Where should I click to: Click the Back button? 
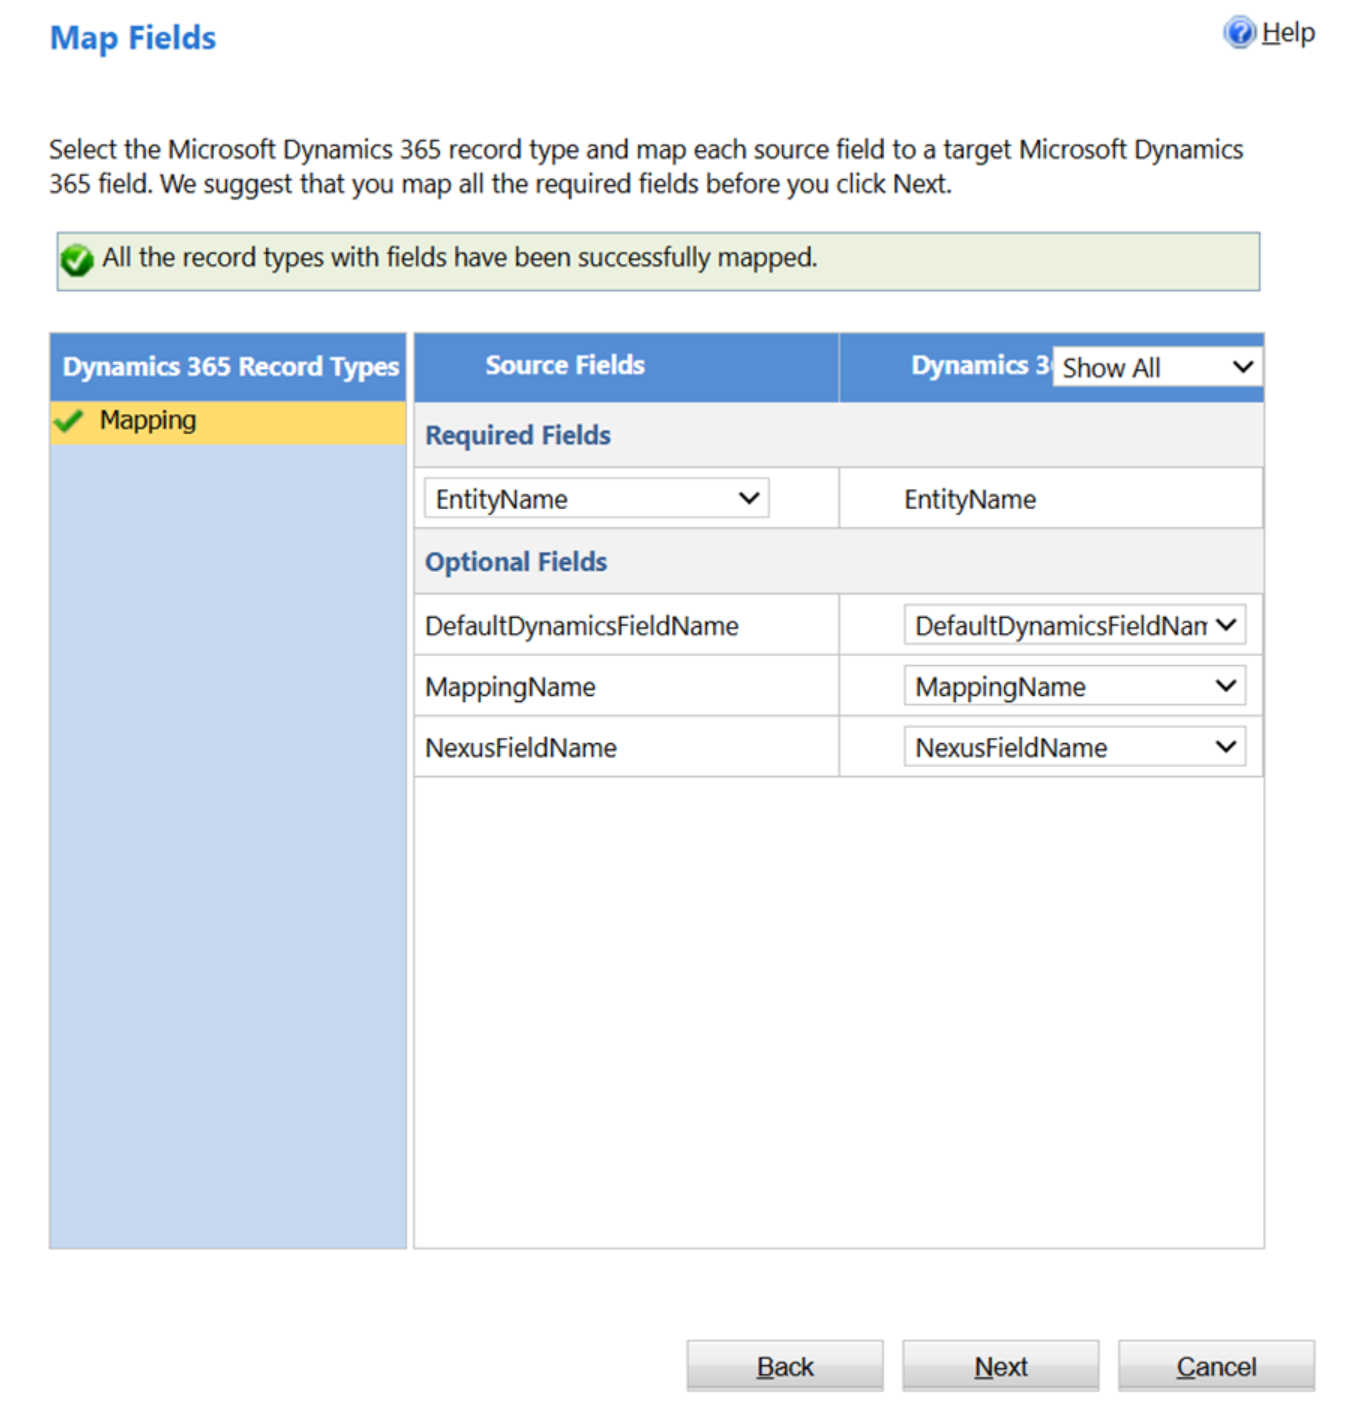[785, 1366]
